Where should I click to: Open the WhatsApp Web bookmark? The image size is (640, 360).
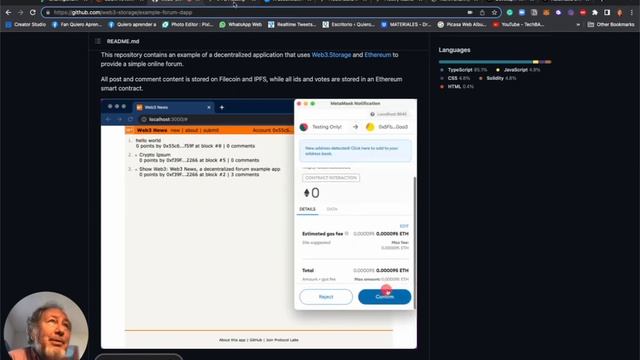tap(240, 24)
